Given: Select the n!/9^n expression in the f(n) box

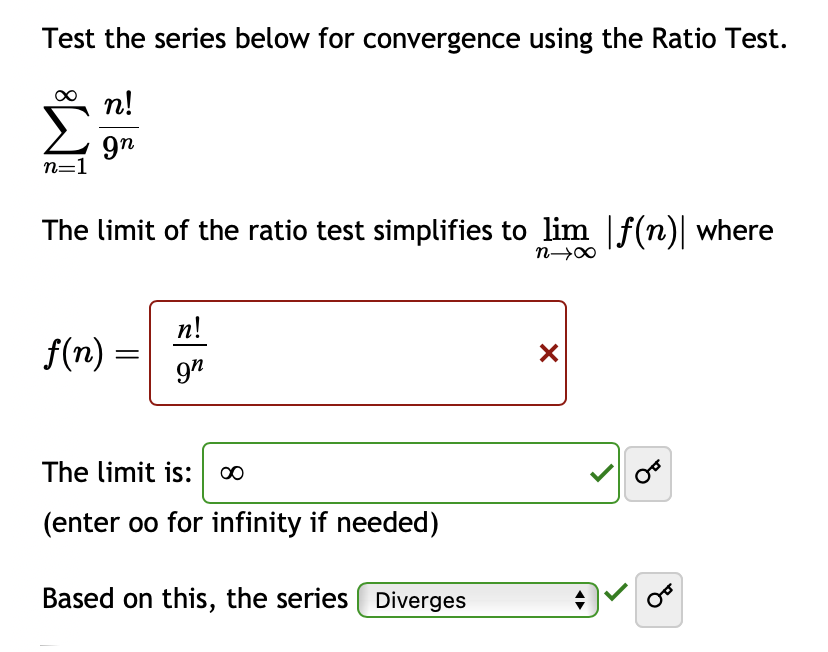Looking at the screenshot, I should 188,350.
